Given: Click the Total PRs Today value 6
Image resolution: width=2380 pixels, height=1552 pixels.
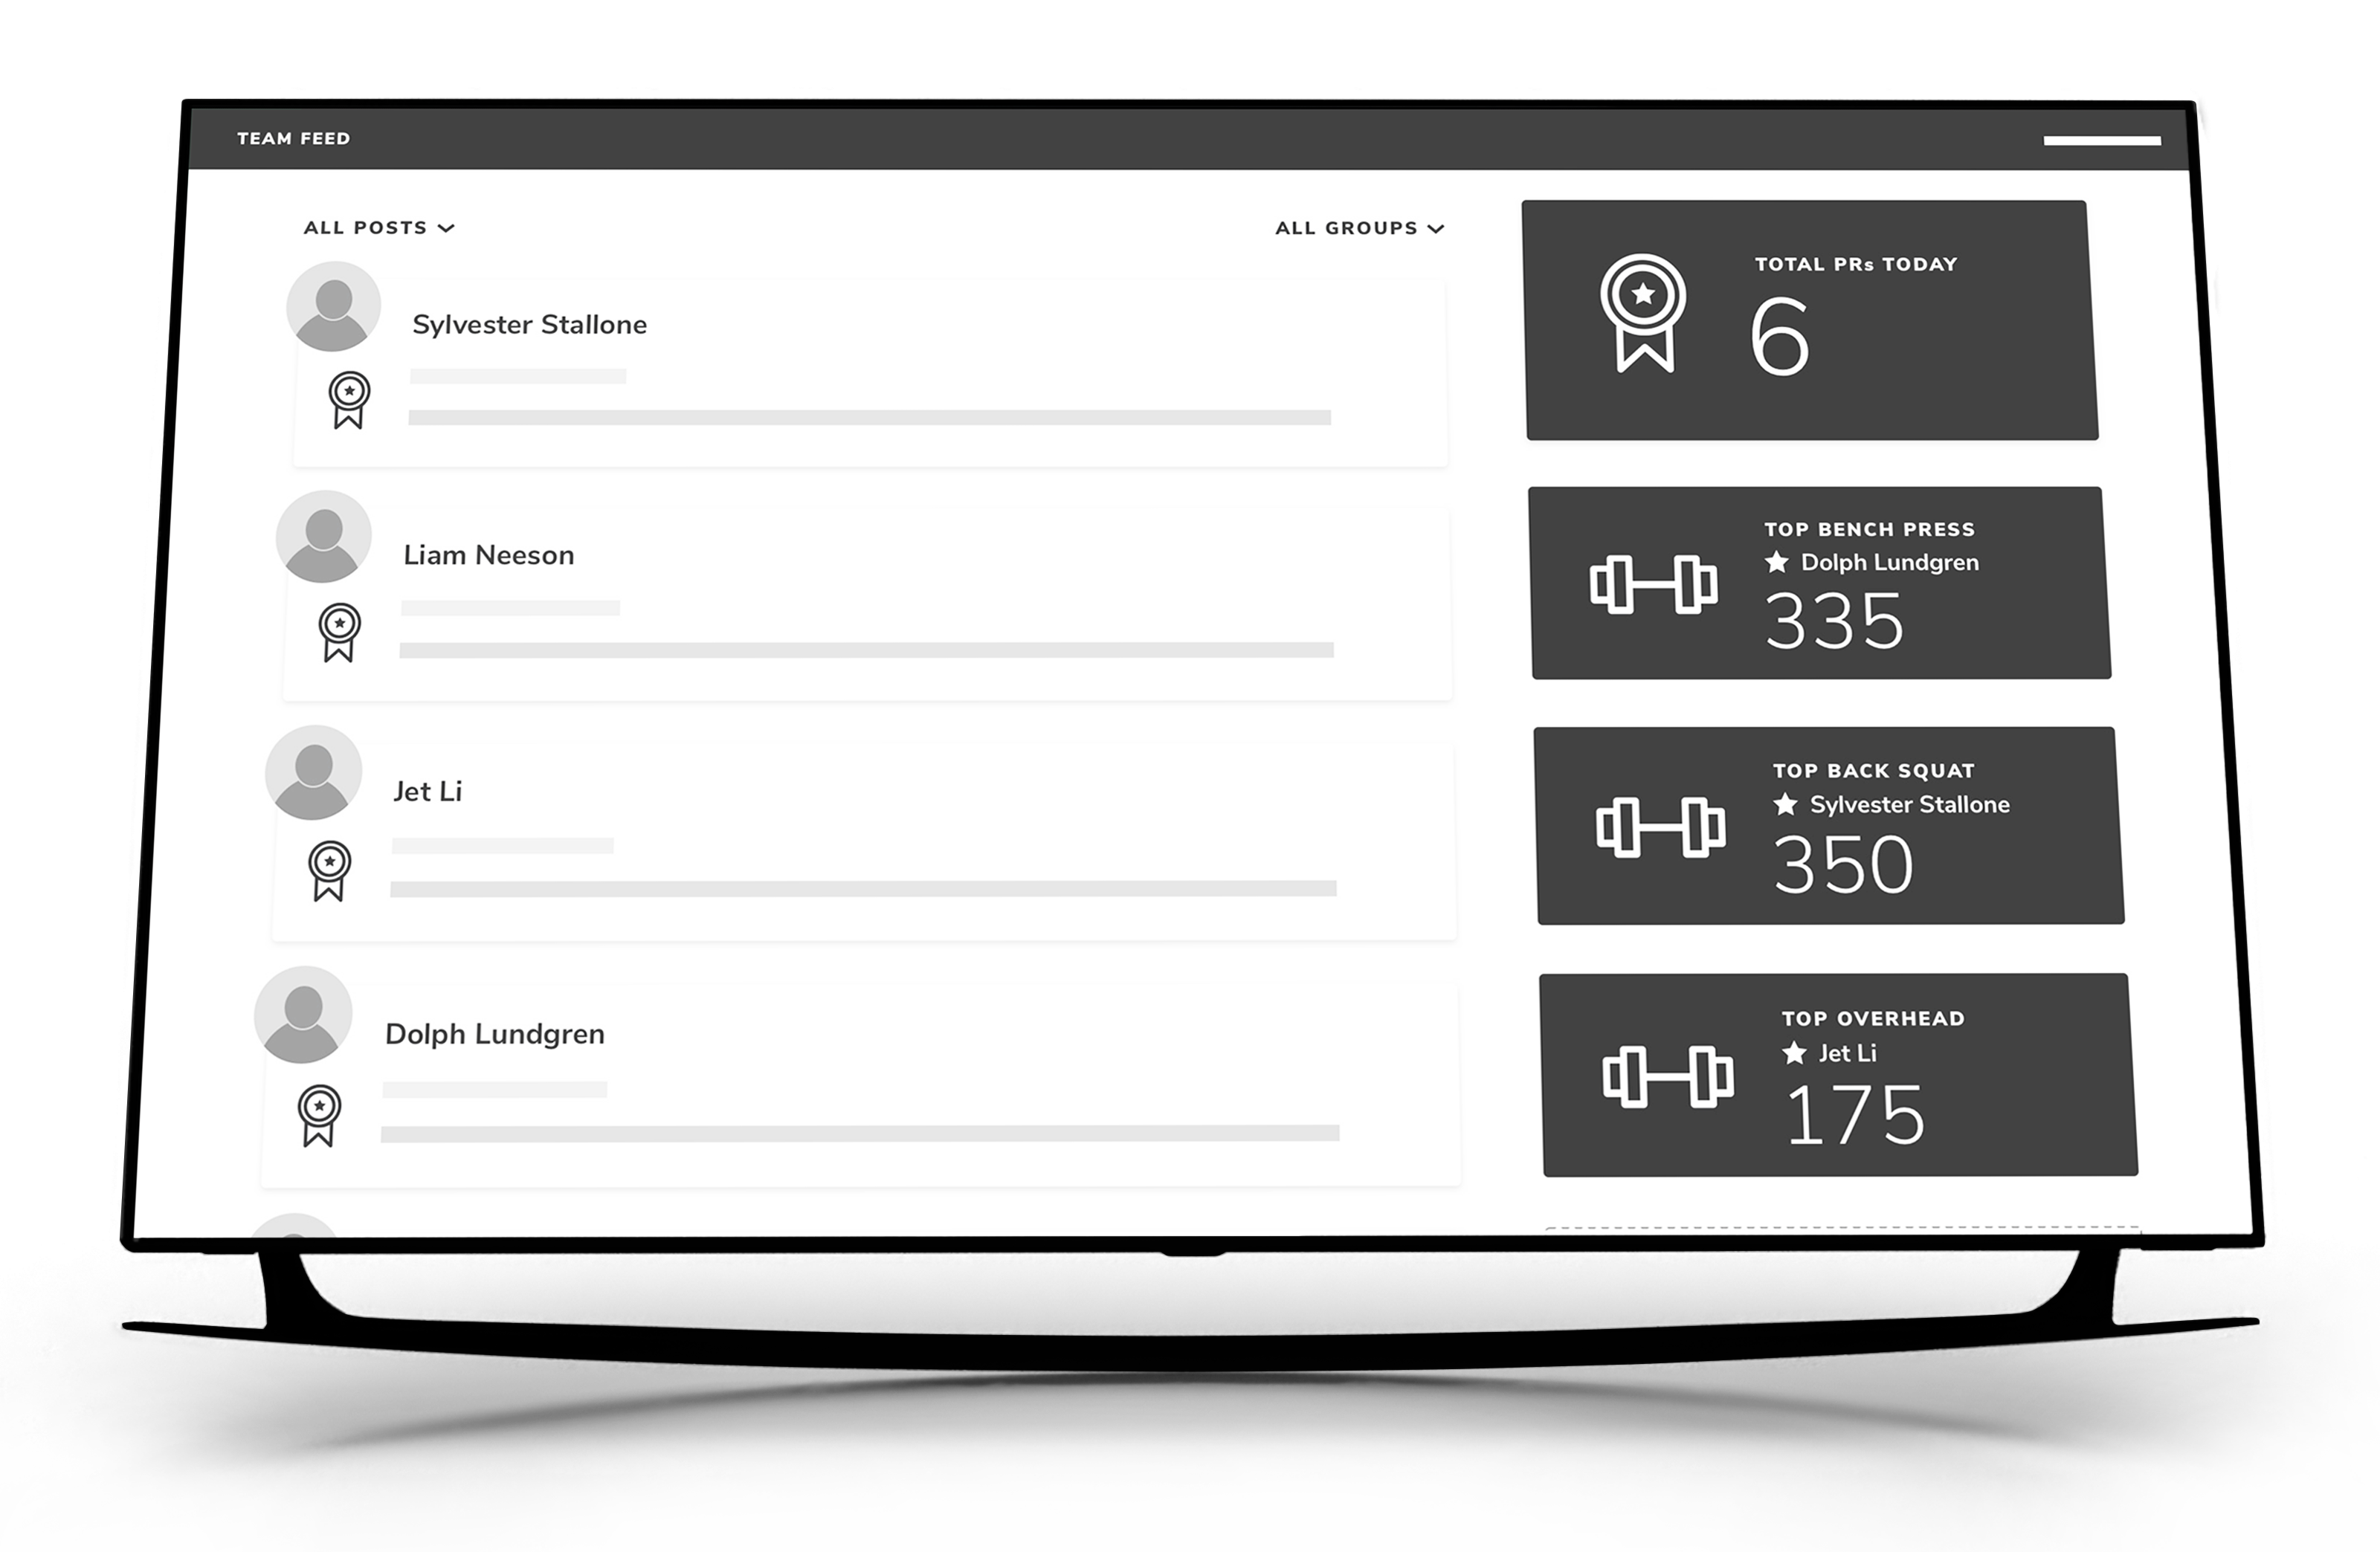Looking at the screenshot, I should tap(1780, 336).
